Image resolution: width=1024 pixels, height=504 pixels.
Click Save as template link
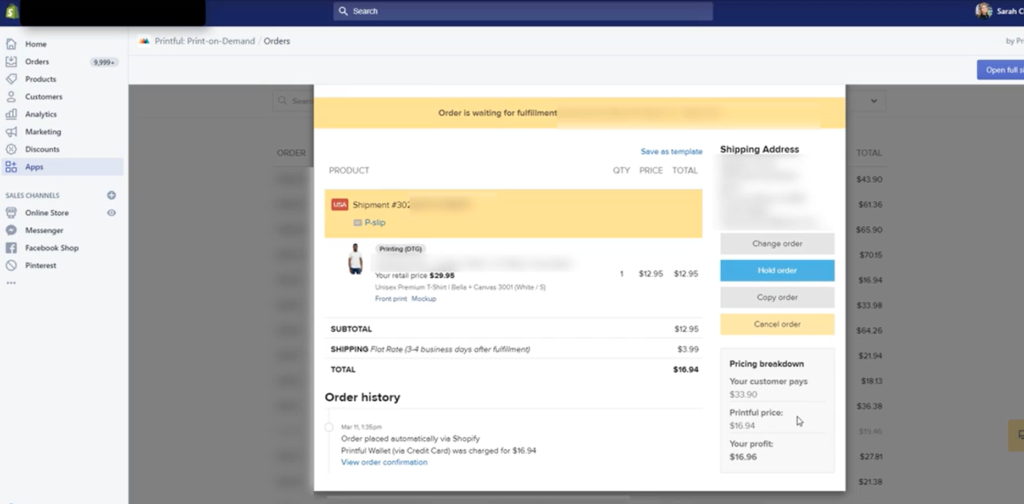pyautogui.click(x=671, y=151)
